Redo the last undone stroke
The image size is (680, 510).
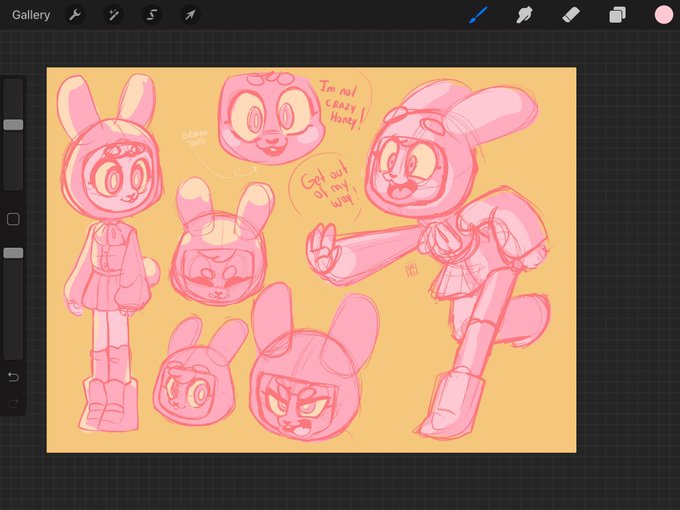(13, 404)
